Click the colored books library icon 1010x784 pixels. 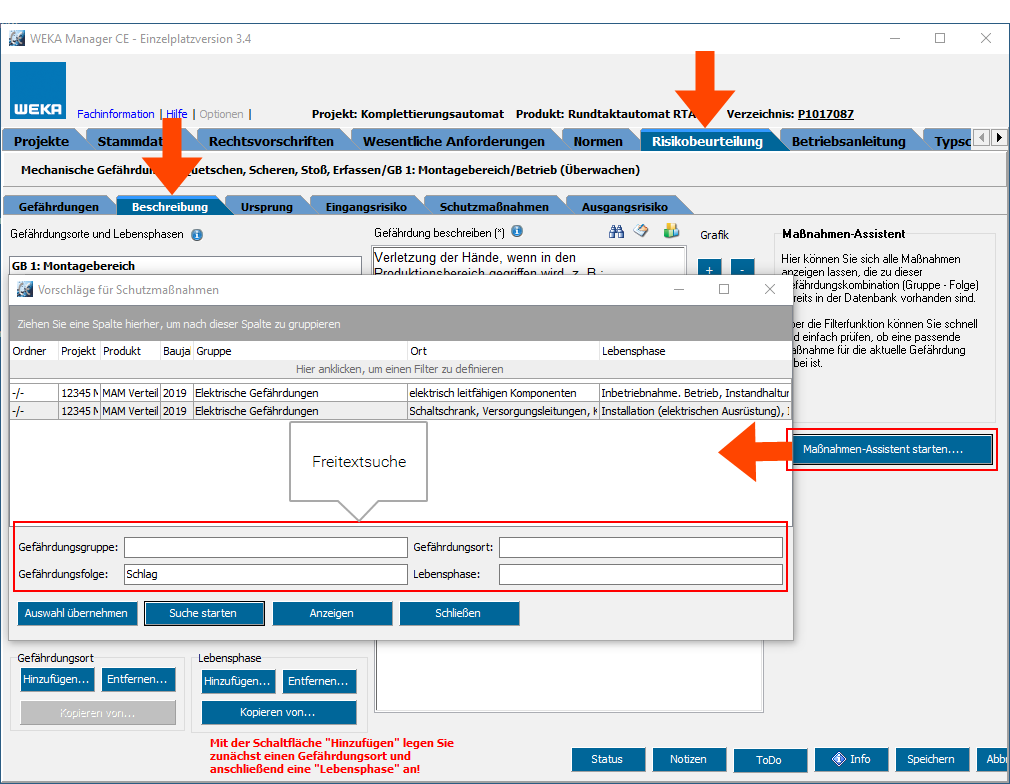click(x=671, y=231)
